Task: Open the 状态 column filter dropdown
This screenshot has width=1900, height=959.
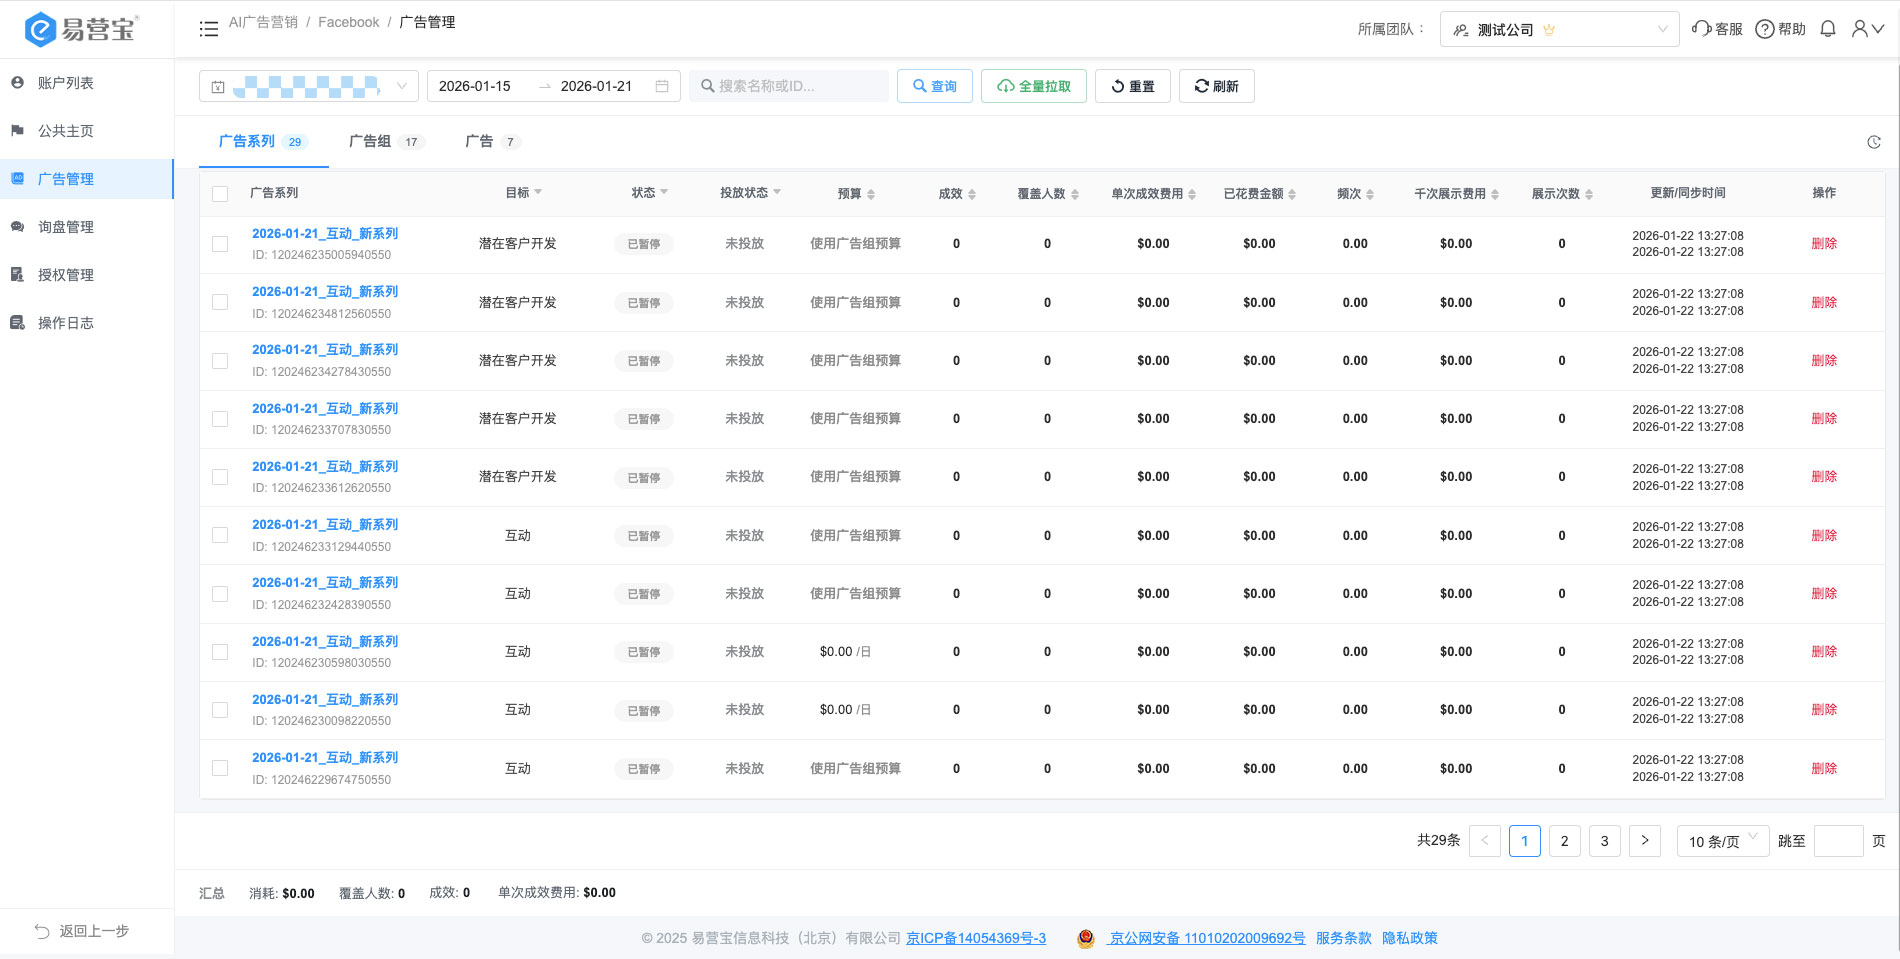Action: [x=664, y=192]
